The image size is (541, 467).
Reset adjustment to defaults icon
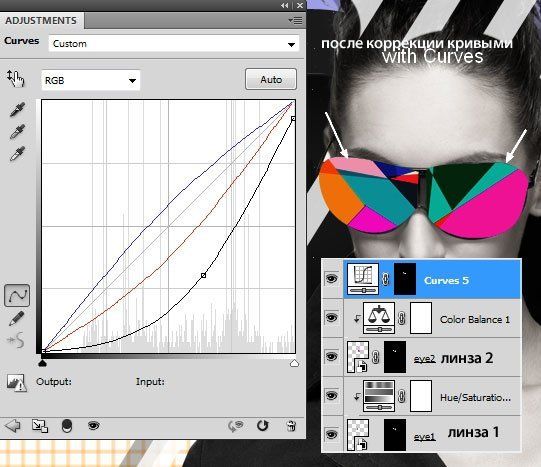(263, 426)
